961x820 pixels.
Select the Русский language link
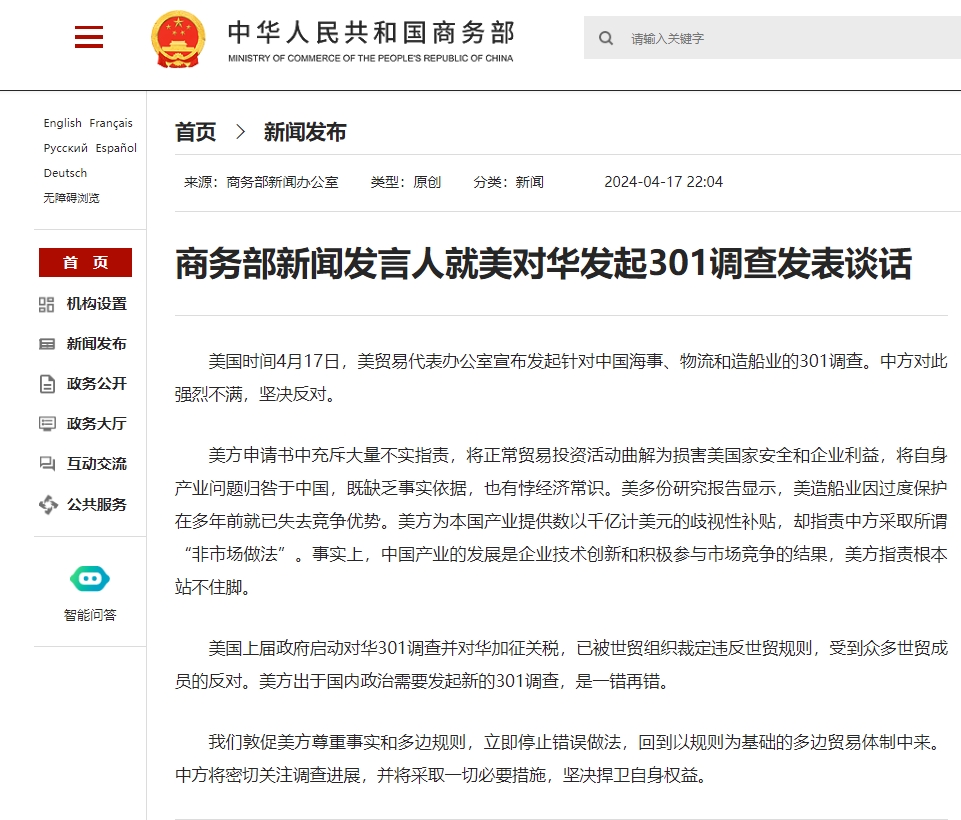point(65,148)
